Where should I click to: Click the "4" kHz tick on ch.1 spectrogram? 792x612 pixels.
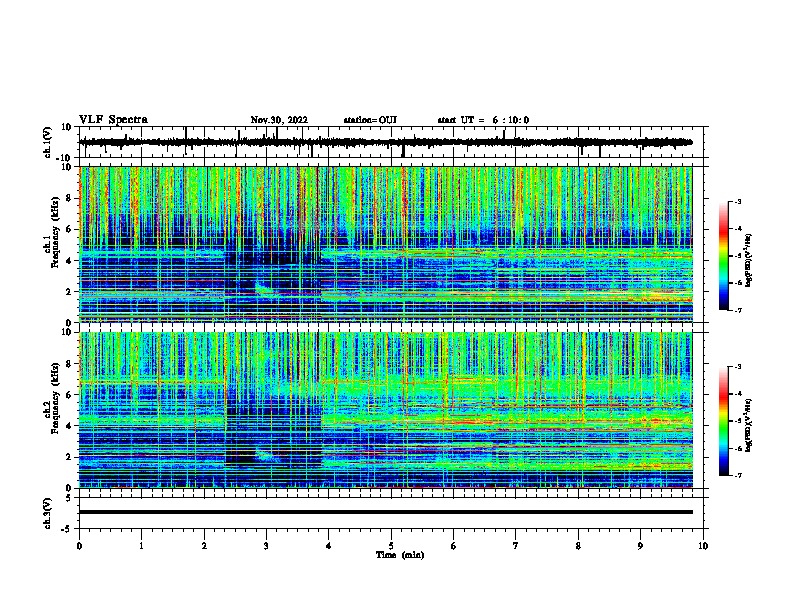[x=69, y=261]
